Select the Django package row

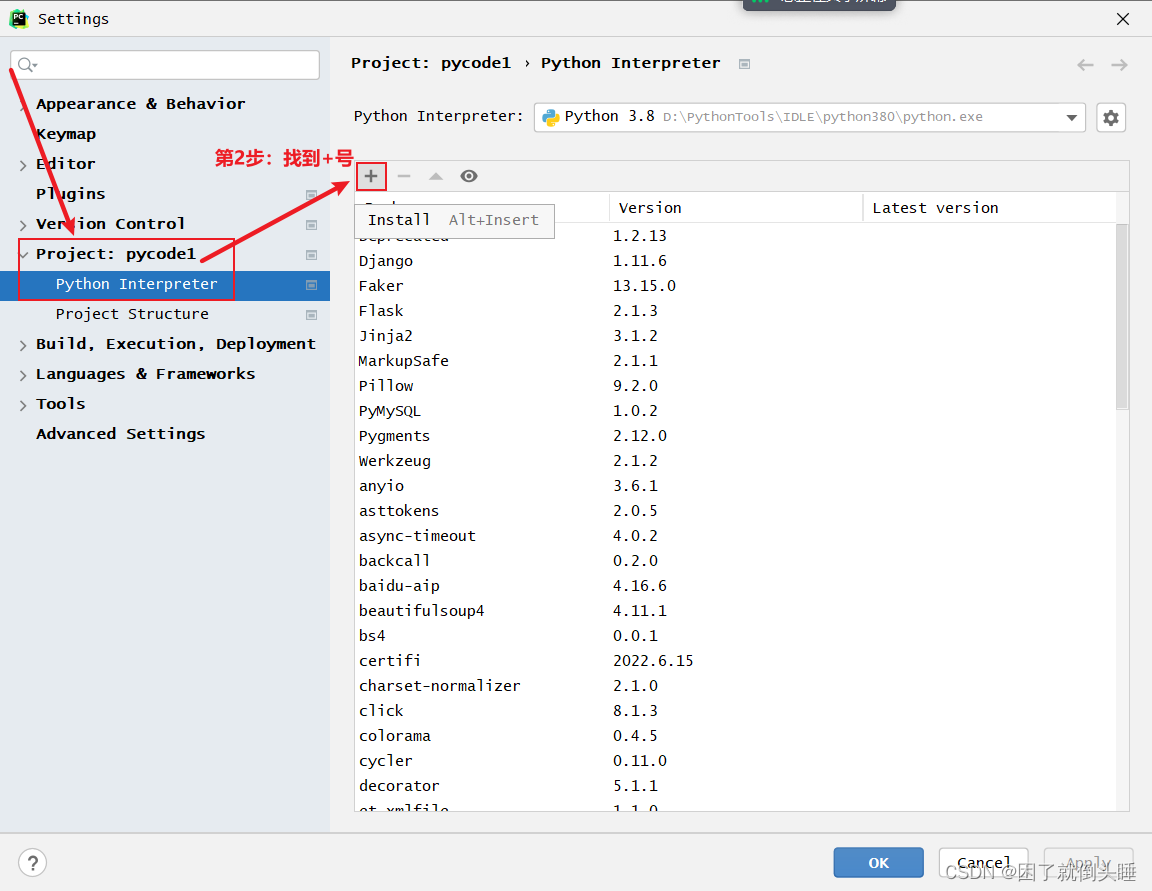click(x=735, y=261)
